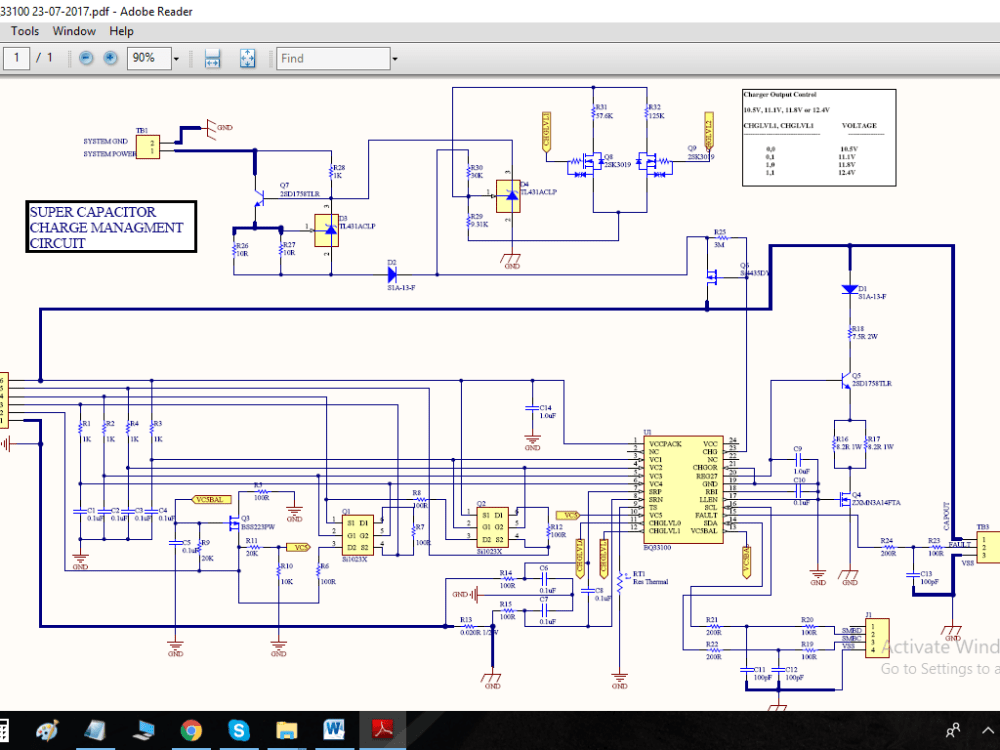Viewport: 1000px width, 750px height.
Task: Click the SUPER CAPACITOR CHARGE MANAGMENT title text
Action: pos(106,228)
